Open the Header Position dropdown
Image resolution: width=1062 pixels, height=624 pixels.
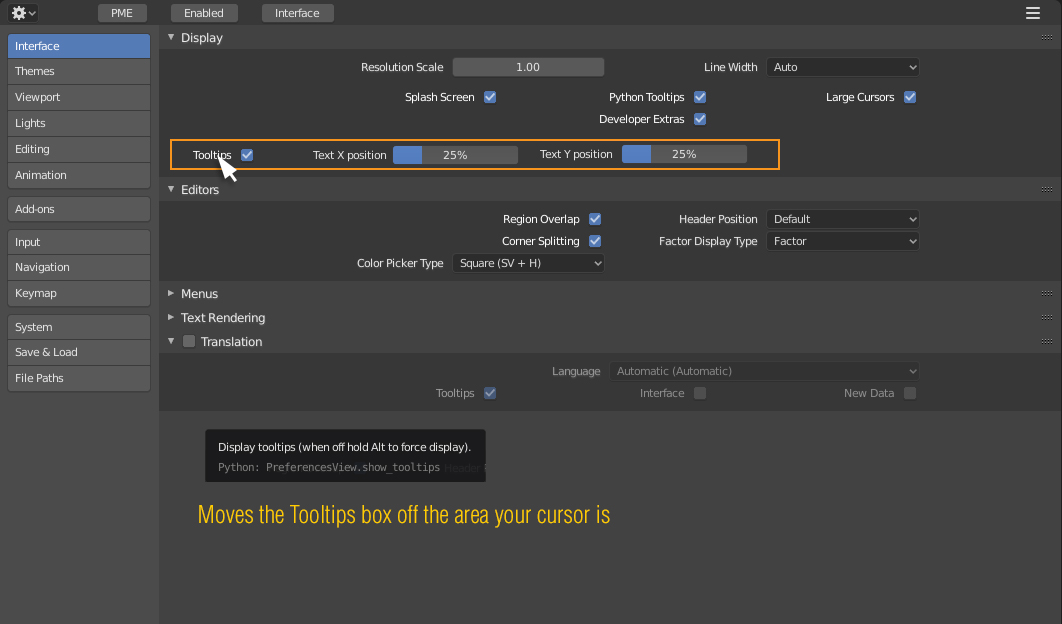pyautogui.click(x=843, y=220)
